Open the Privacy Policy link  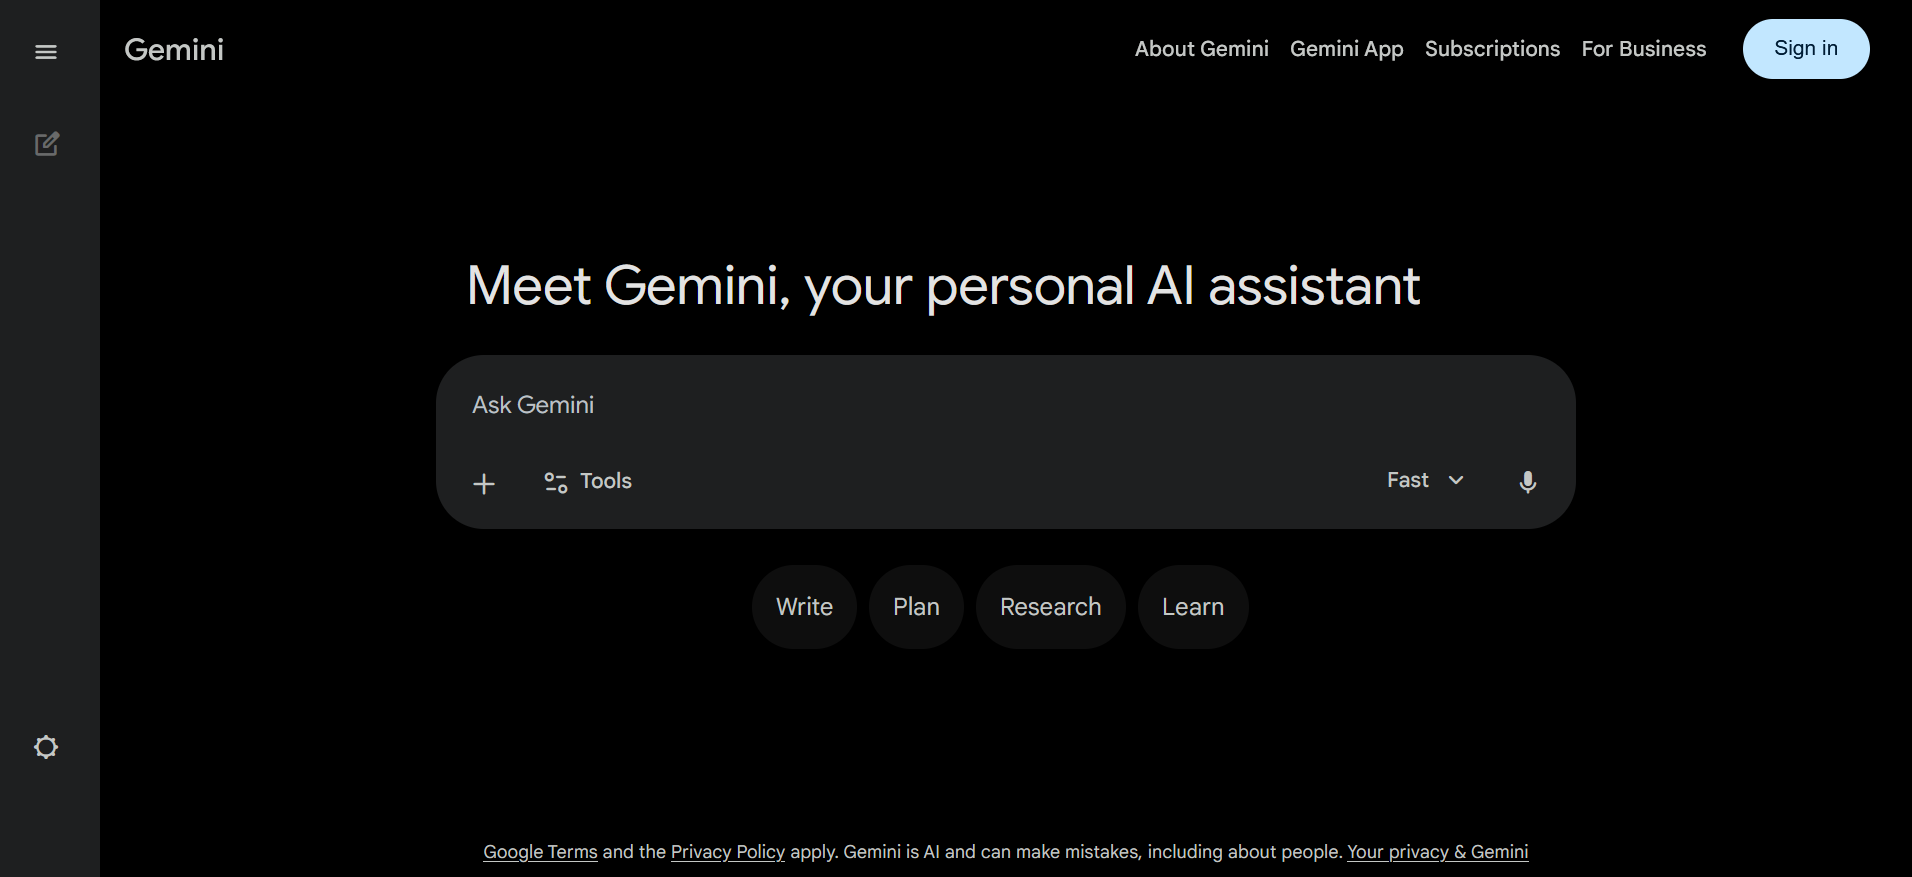pos(727,851)
